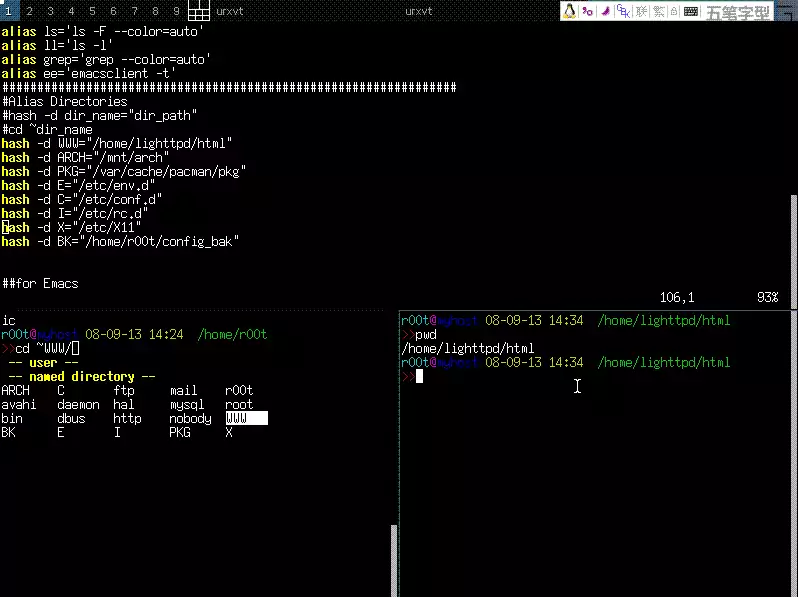Toggle the 繁 traditional Chinese icon
The image size is (798, 597).
(658, 11)
